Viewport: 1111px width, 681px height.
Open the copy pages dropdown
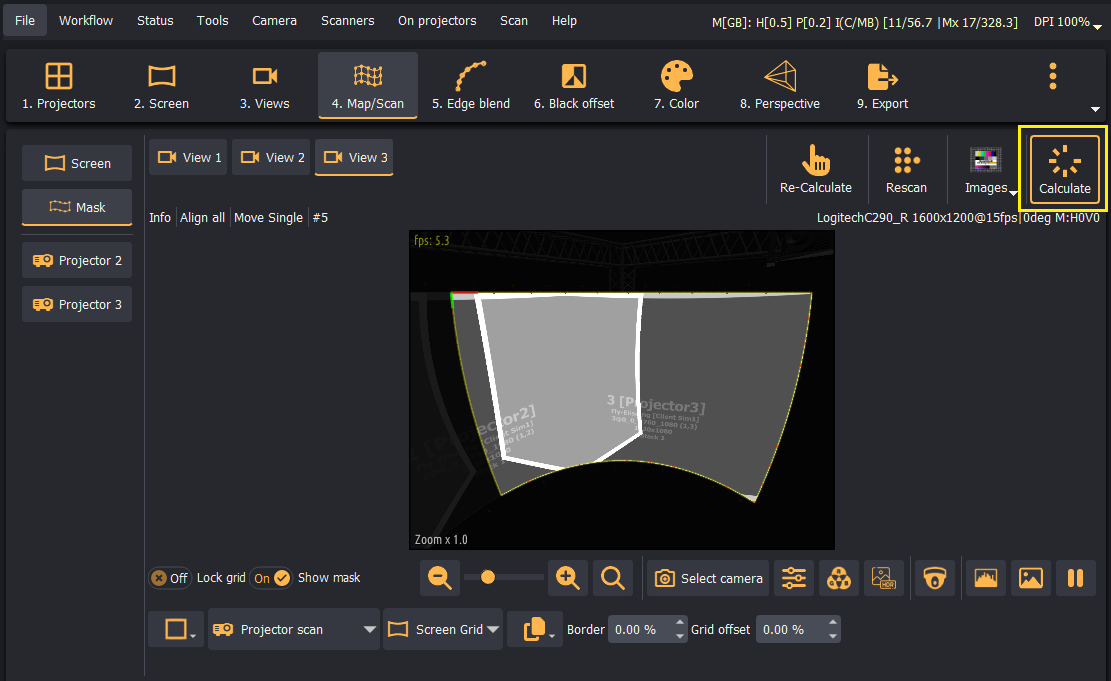click(x=536, y=629)
